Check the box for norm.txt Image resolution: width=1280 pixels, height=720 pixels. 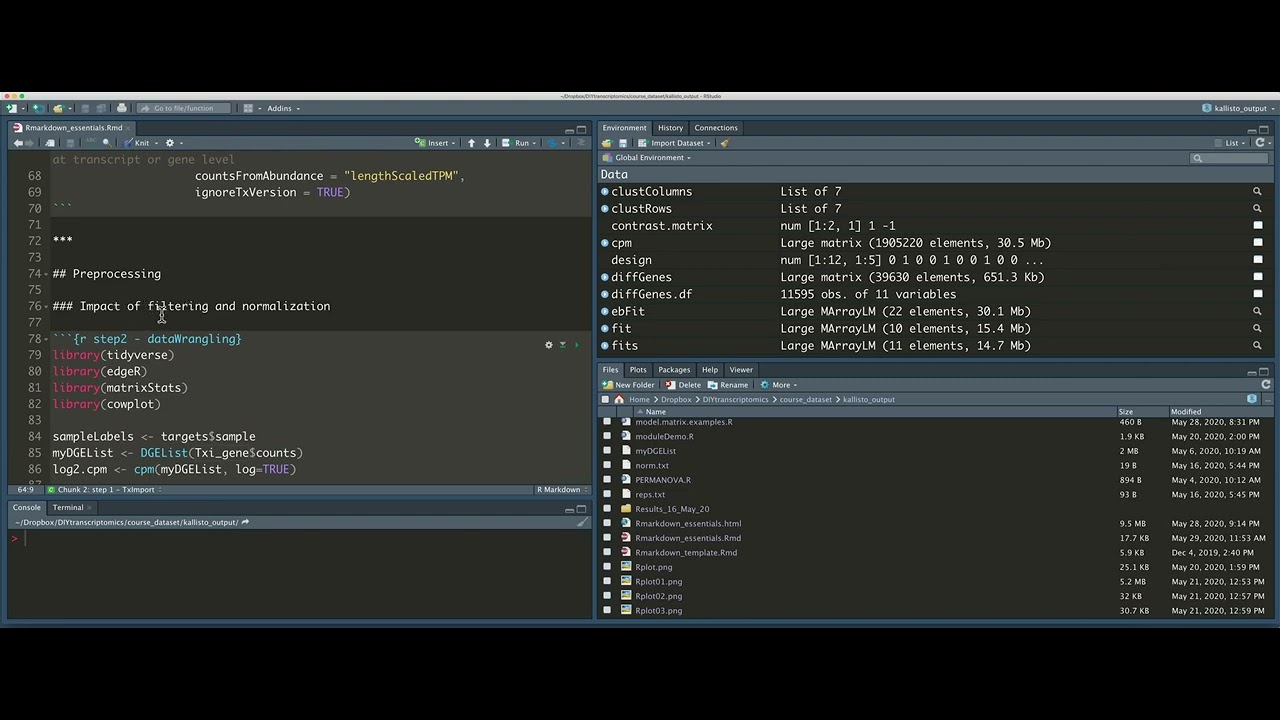pyautogui.click(x=607, y=466)
